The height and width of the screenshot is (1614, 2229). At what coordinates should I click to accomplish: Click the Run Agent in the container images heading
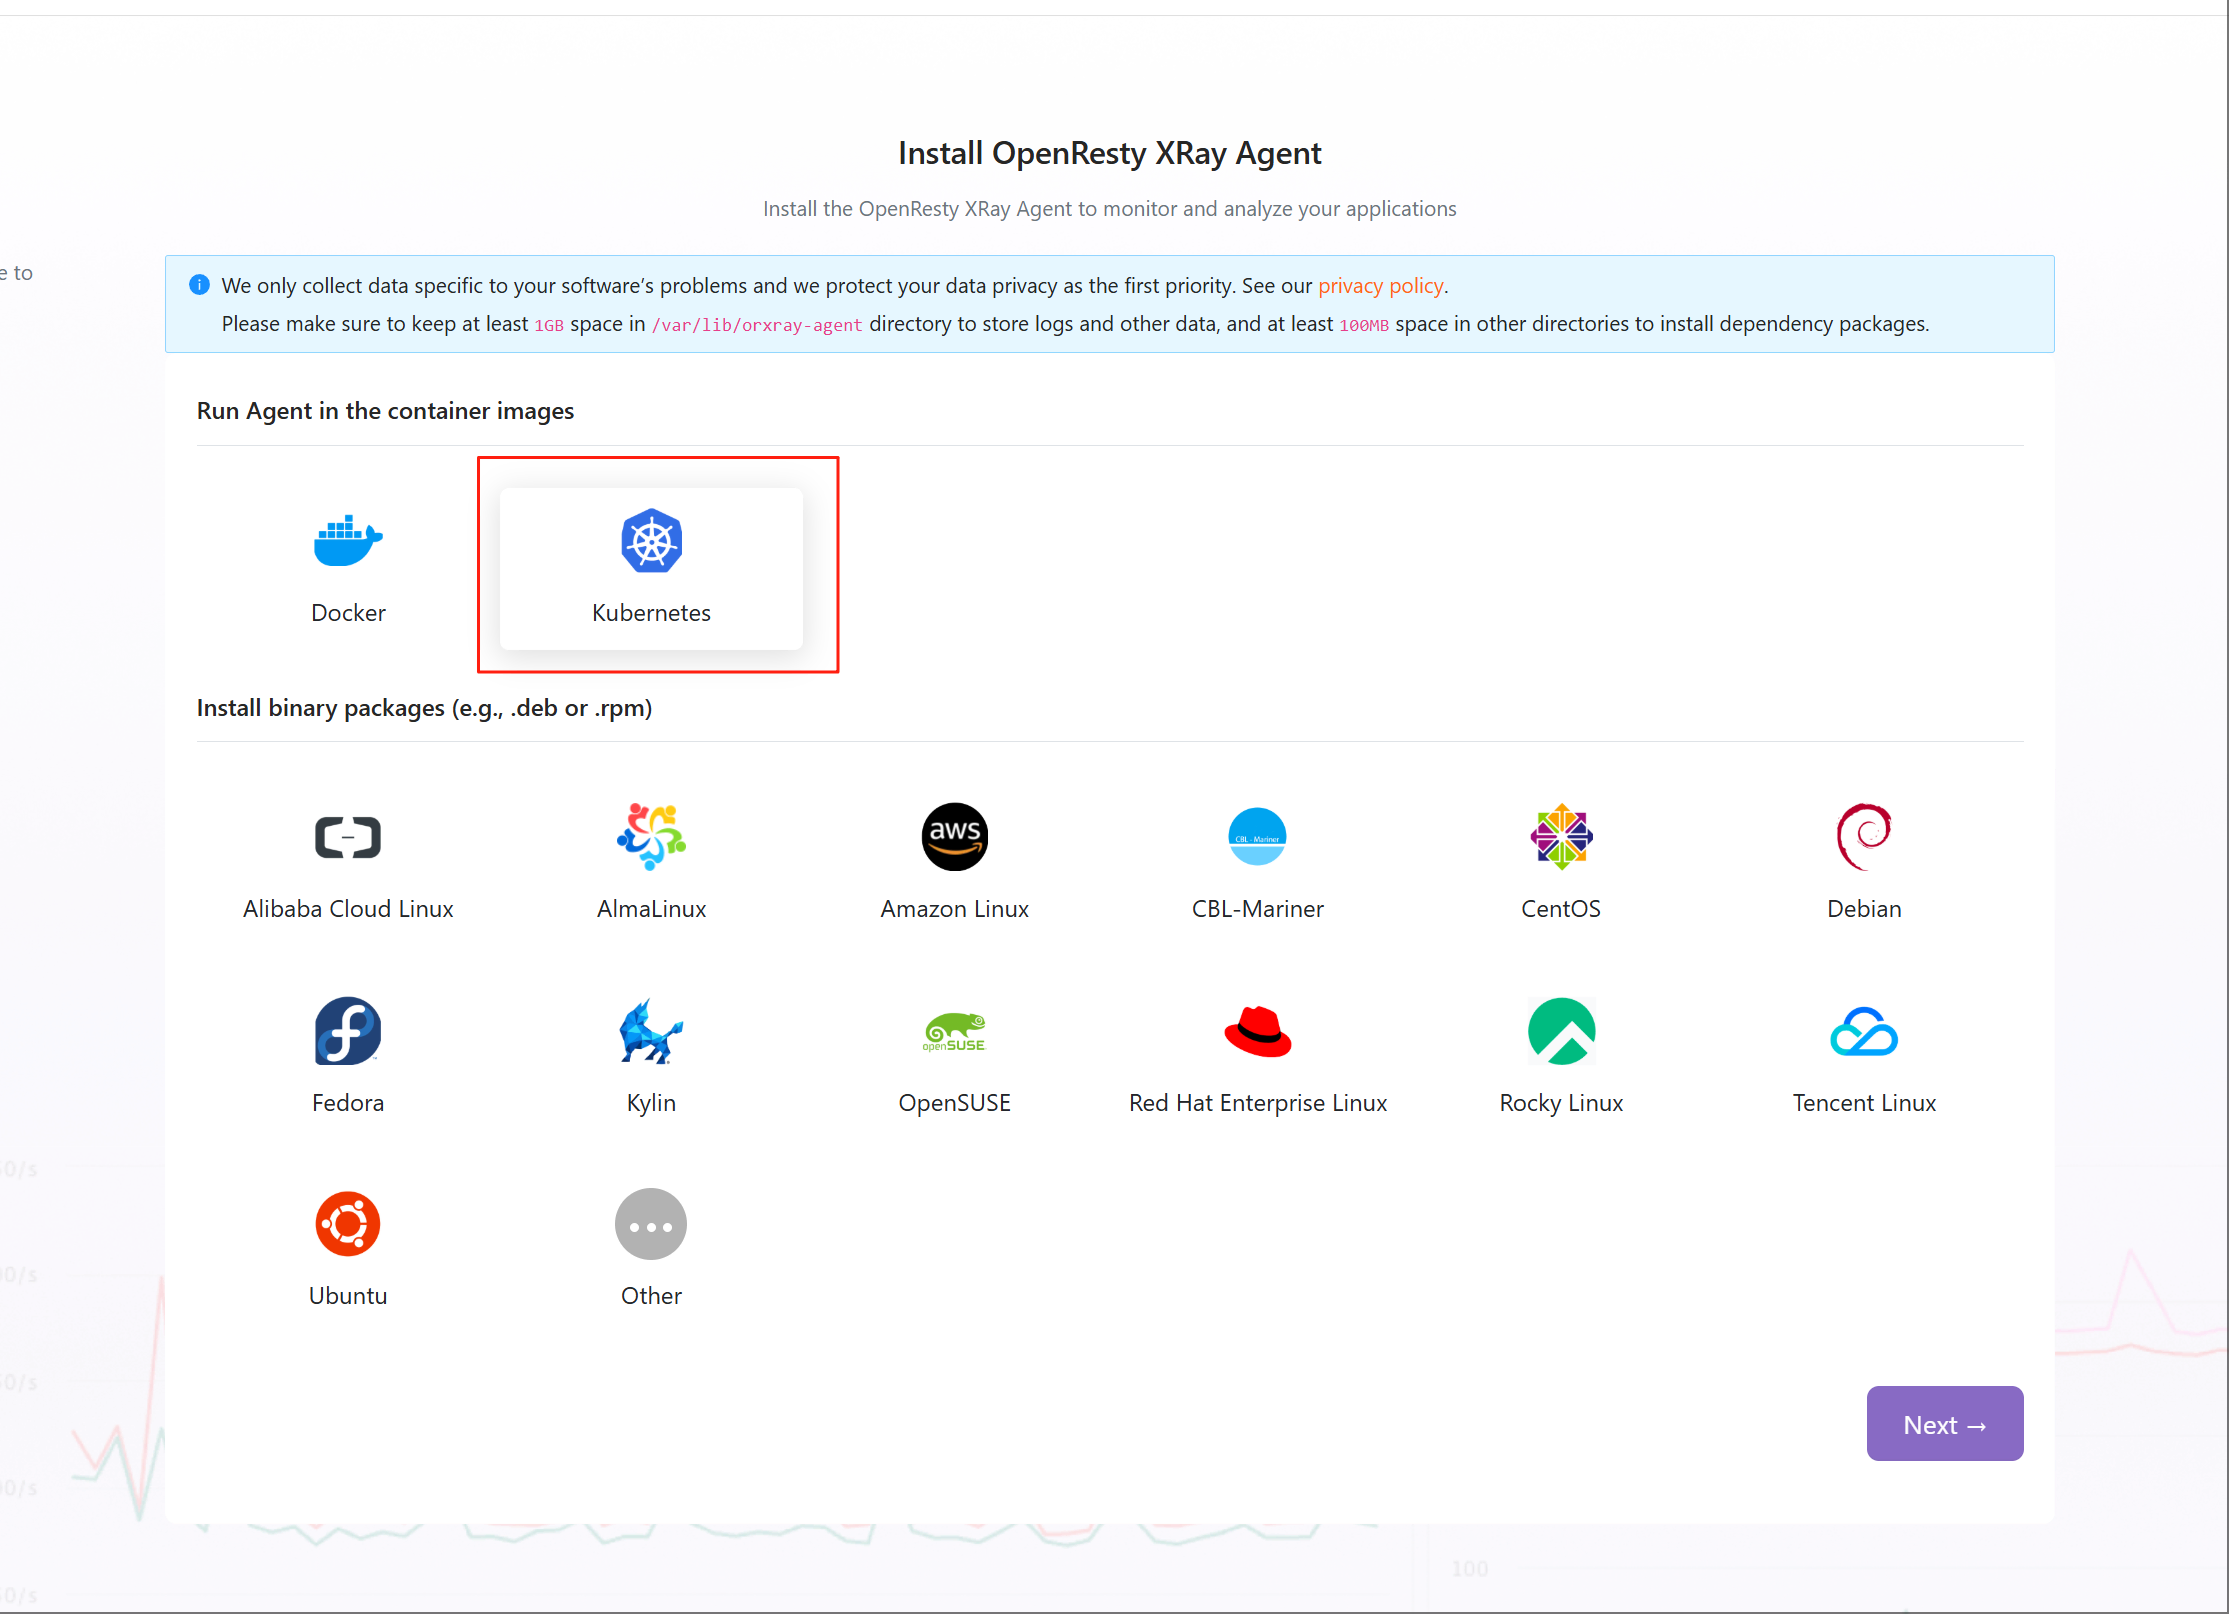(x=385, y=410)
